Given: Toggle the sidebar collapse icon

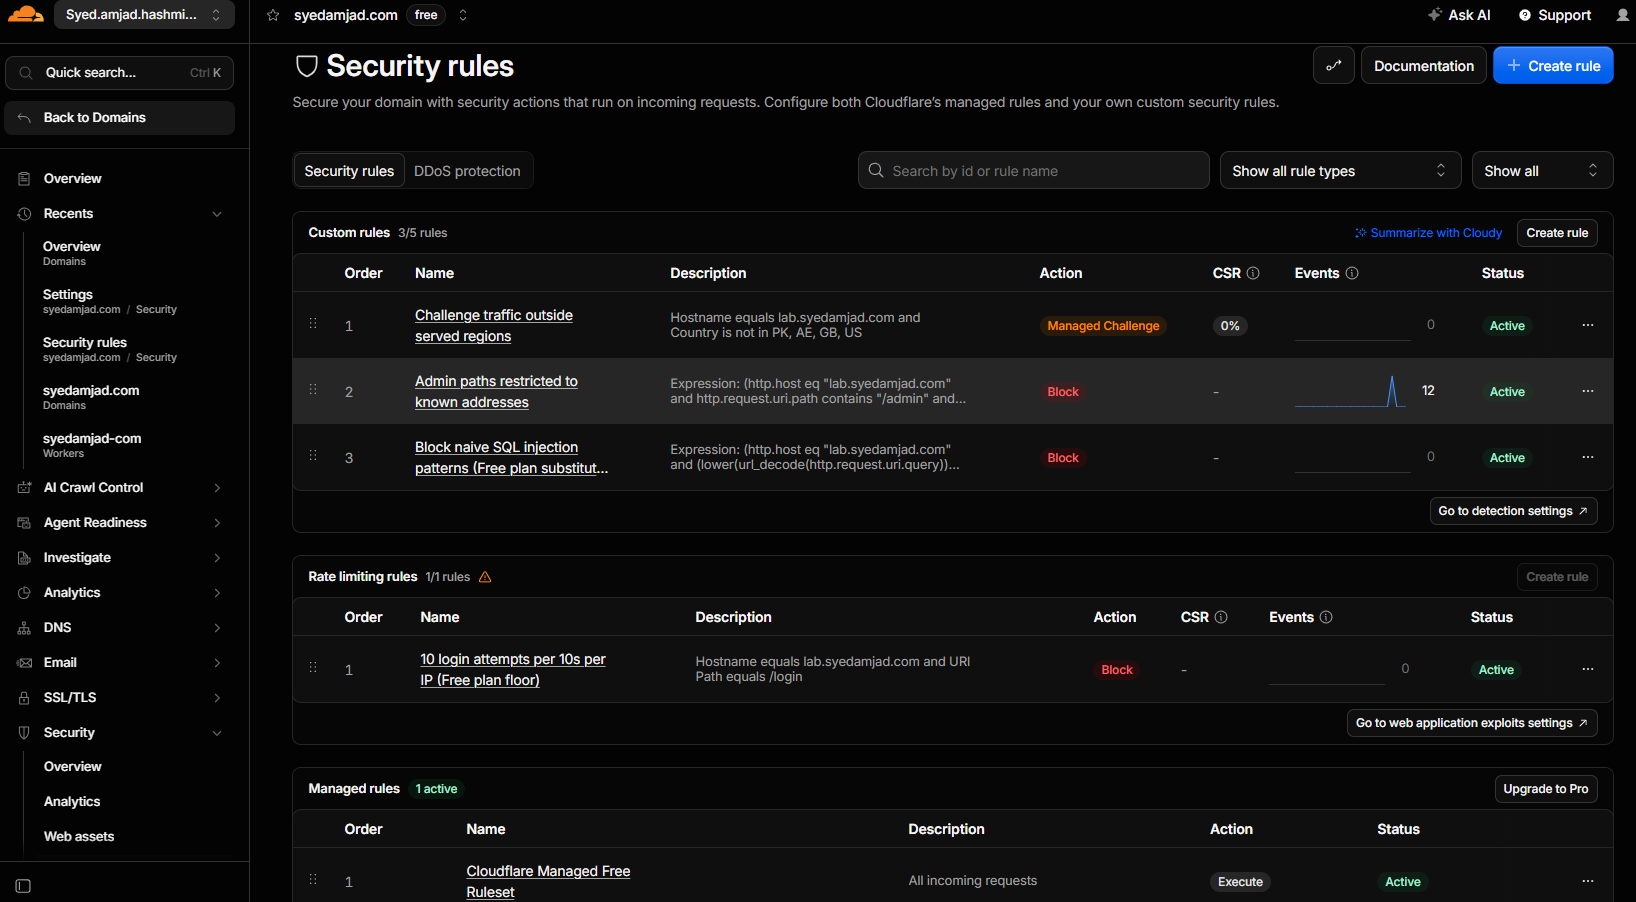Looking at the screenshot, I should (x=23, y=886).
